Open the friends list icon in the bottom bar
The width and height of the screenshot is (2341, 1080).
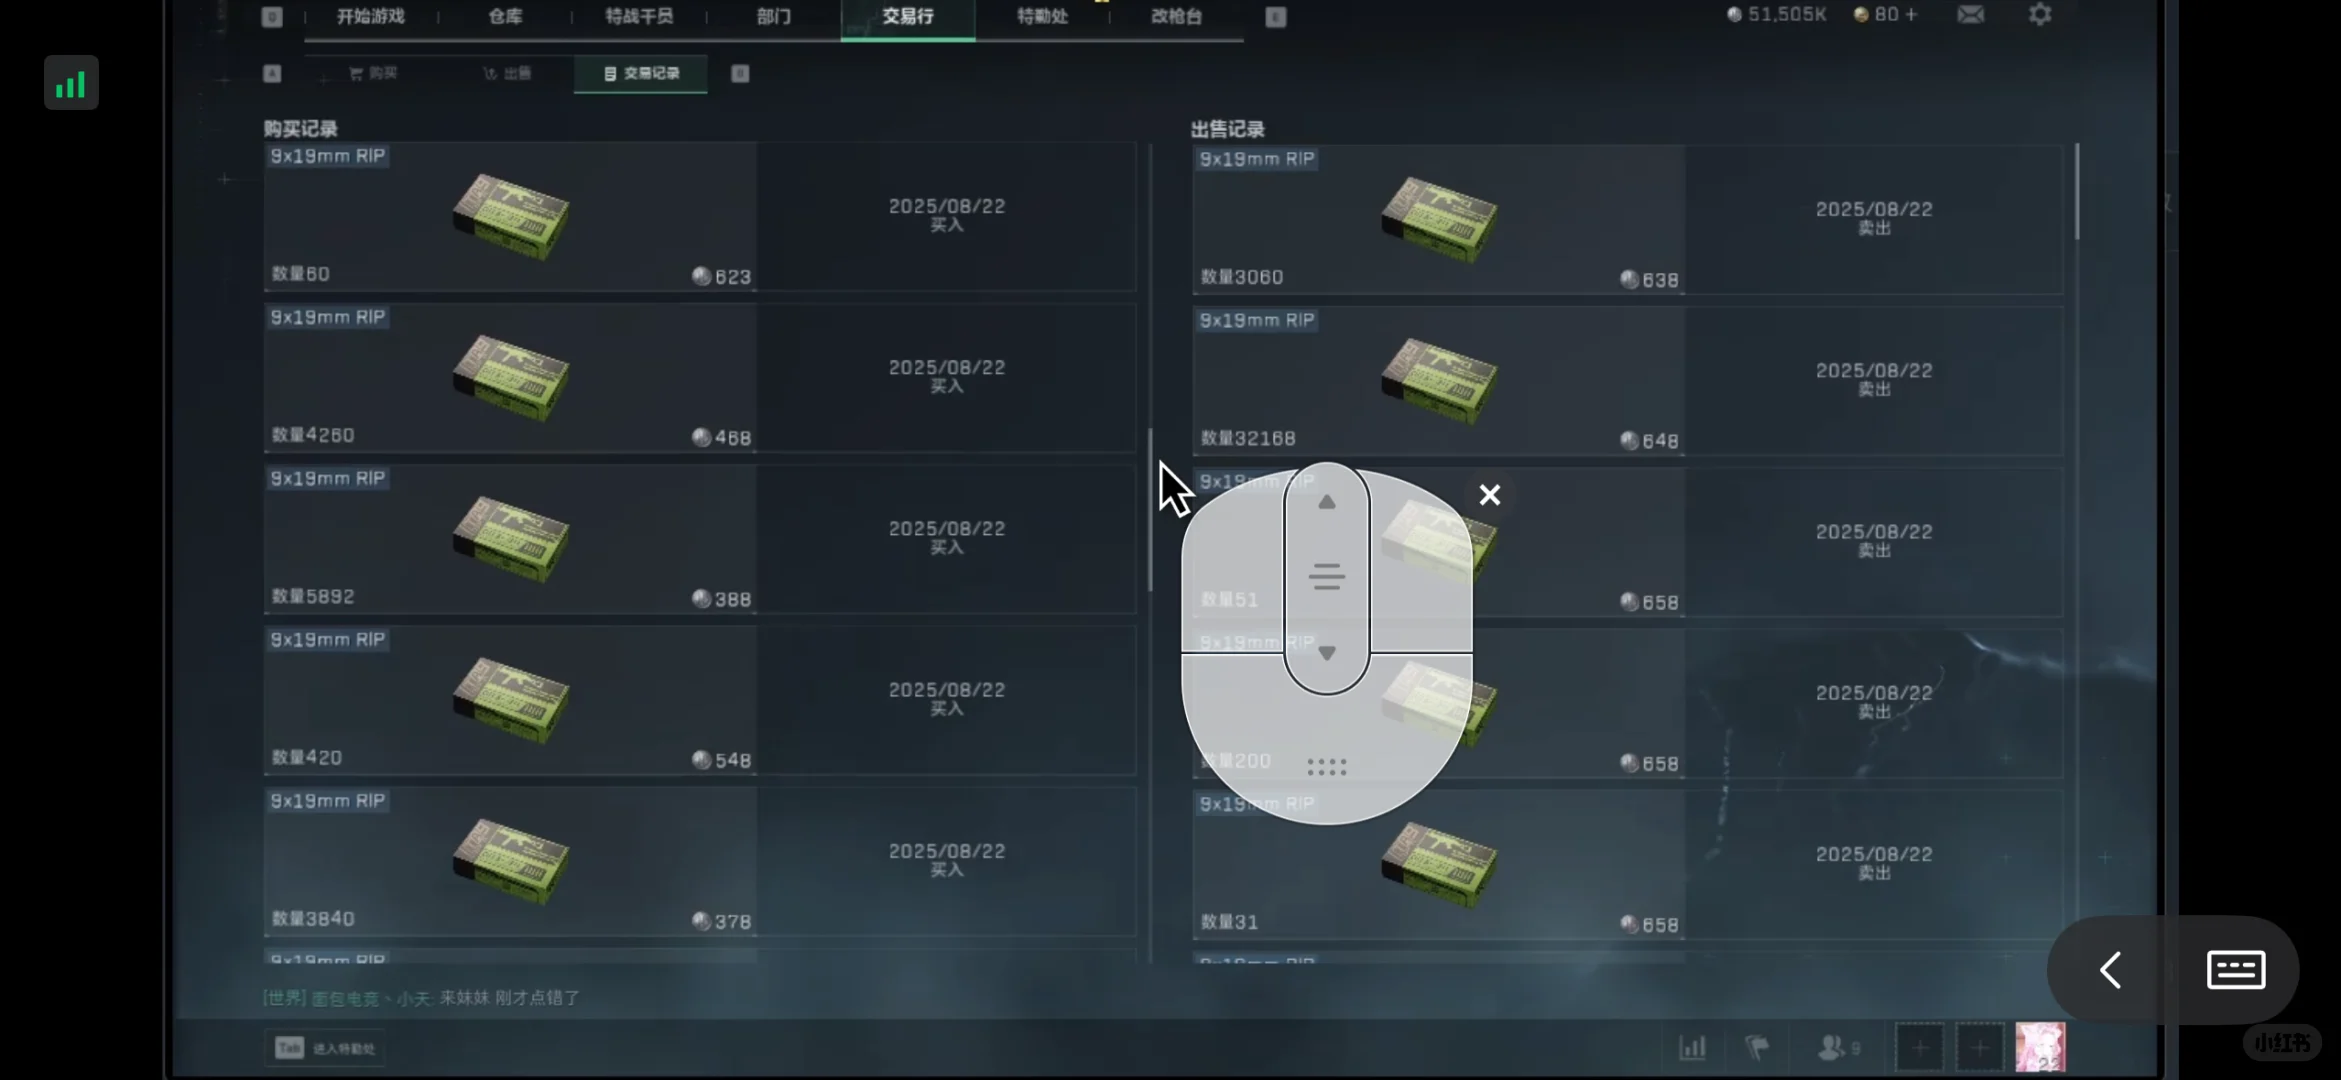[1837, 1047]
